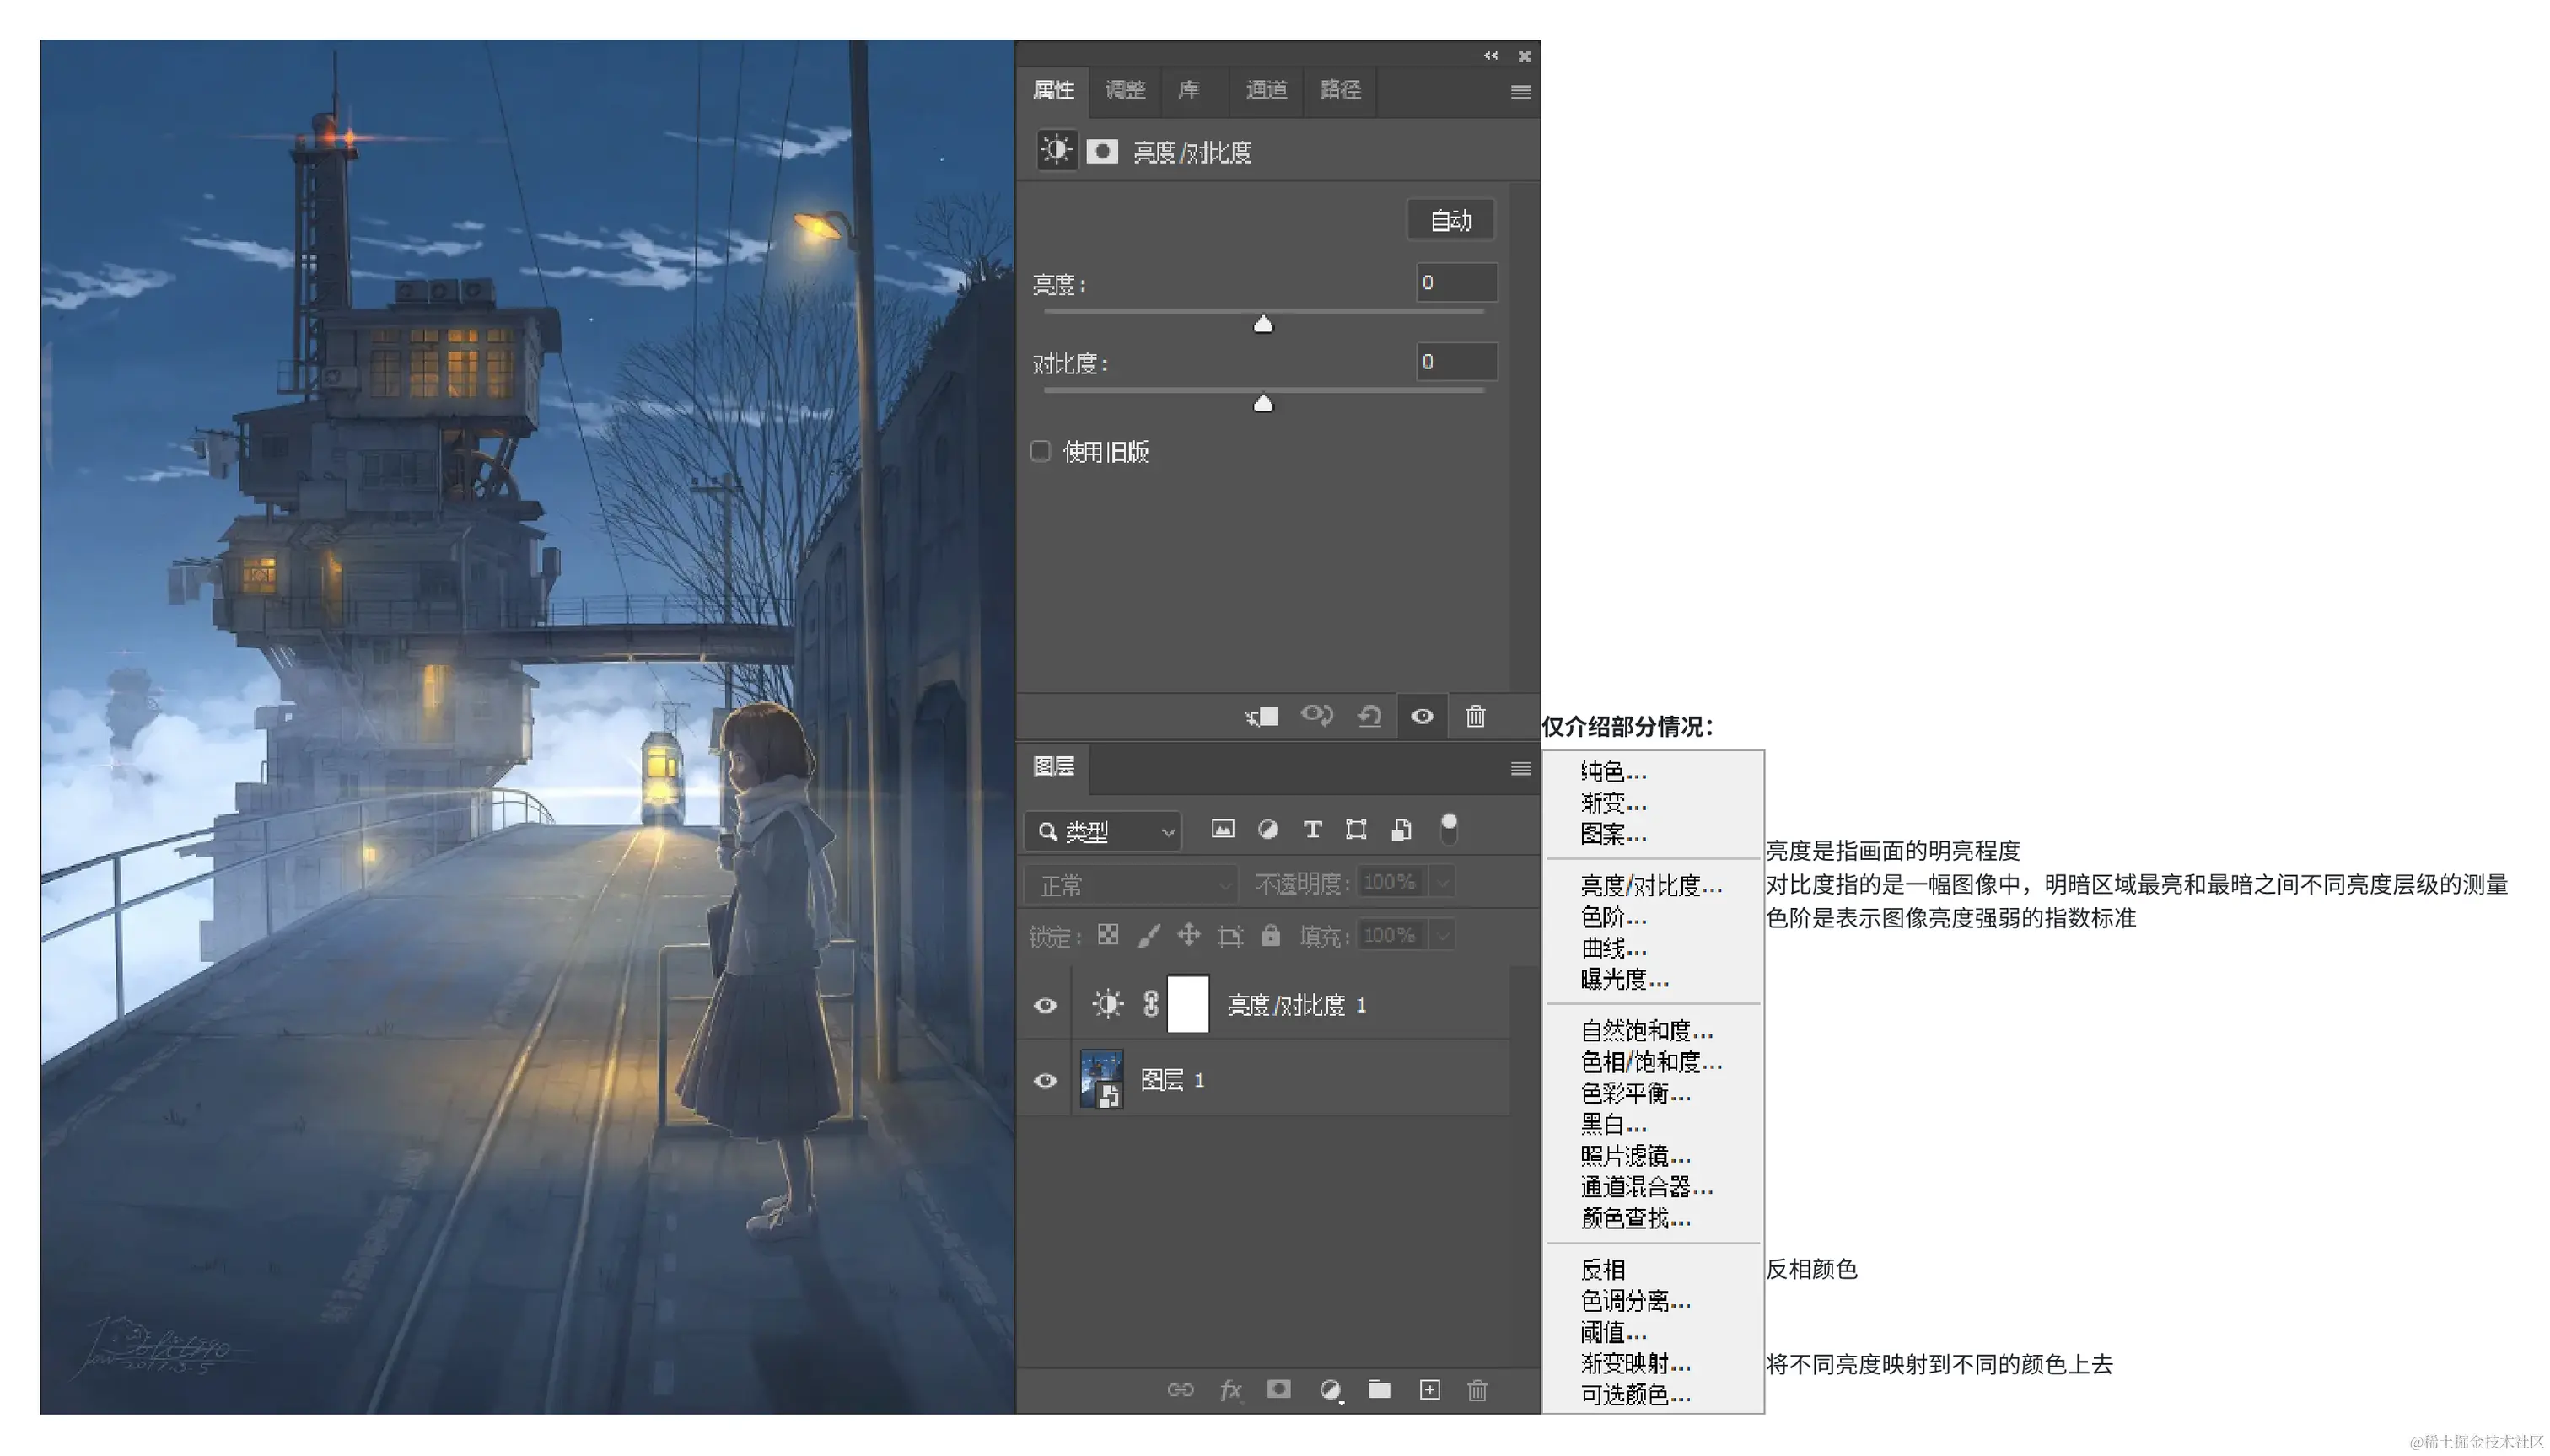2550x1456 pixels.
Task: Select the Add layer style fx icon
Action: pyautogui.click(x=1231, y=1390)
